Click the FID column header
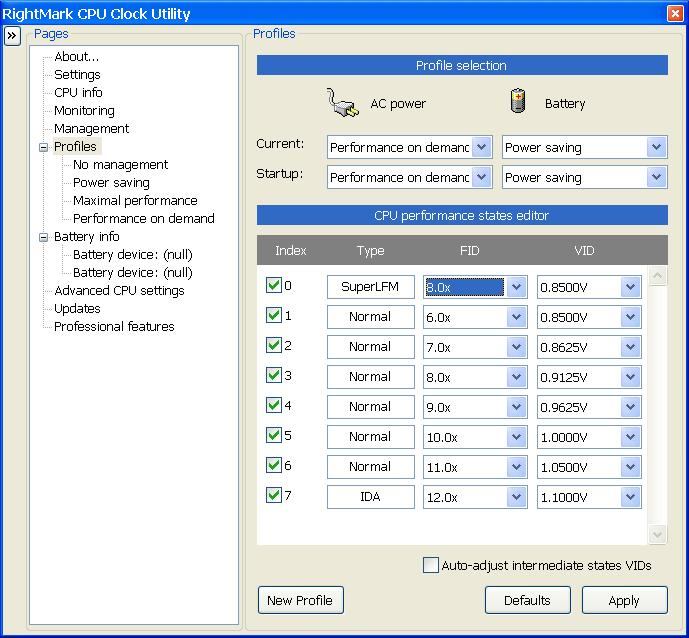The height and width of the screenshot is (638, 689). (469, 250)
